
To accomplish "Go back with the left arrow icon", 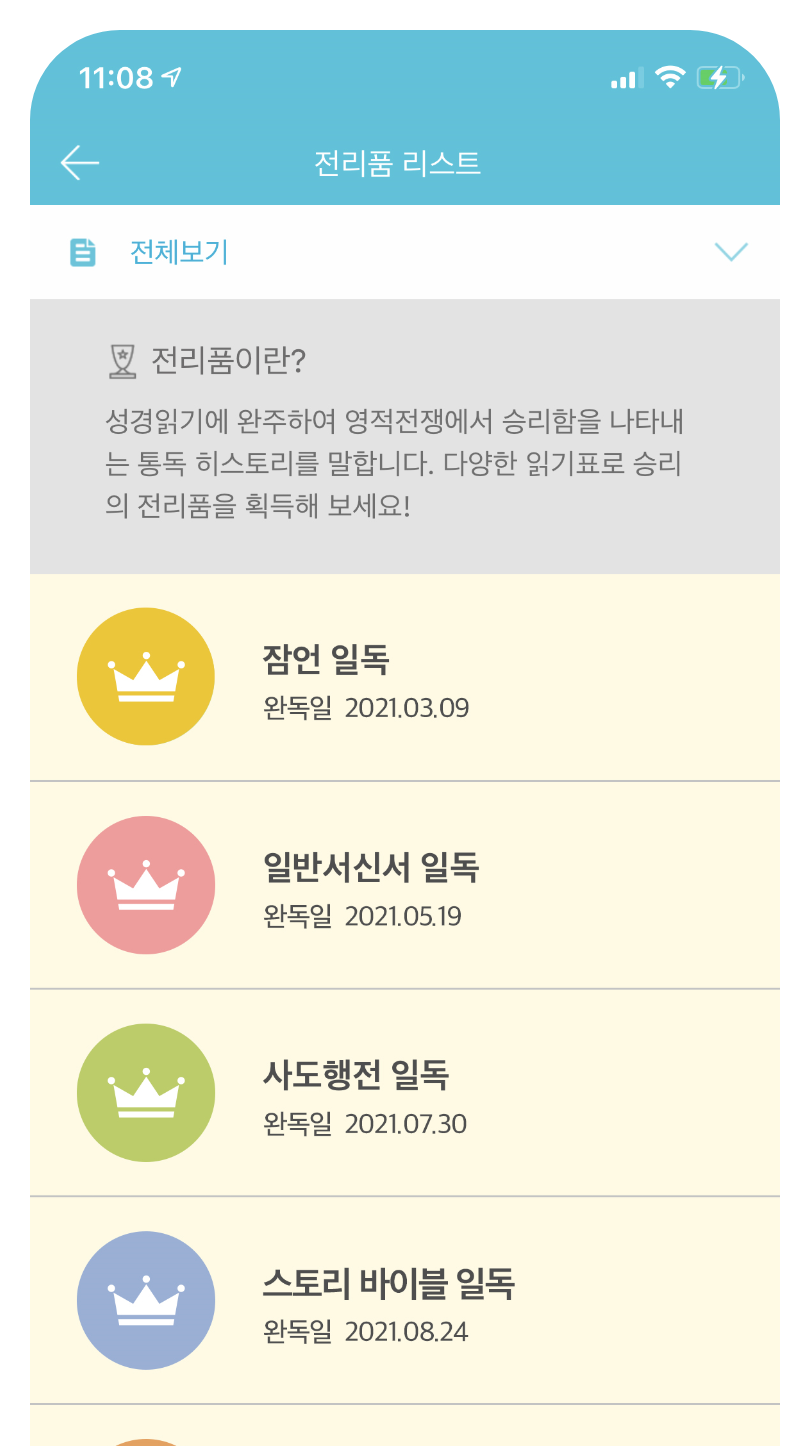I will 80,163.
